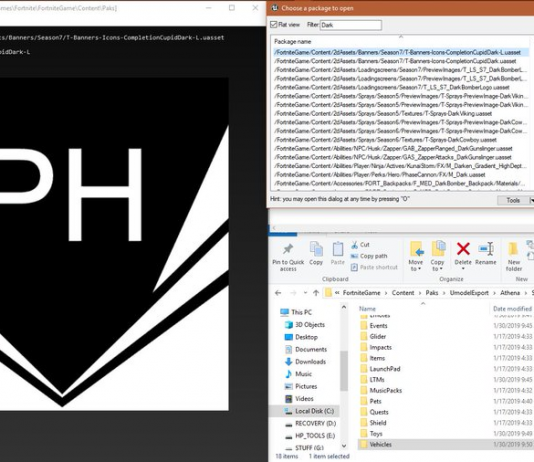The image size is (534, 462).
Task: Click Athena in the address breadcrumb
Action: [510, 293]
